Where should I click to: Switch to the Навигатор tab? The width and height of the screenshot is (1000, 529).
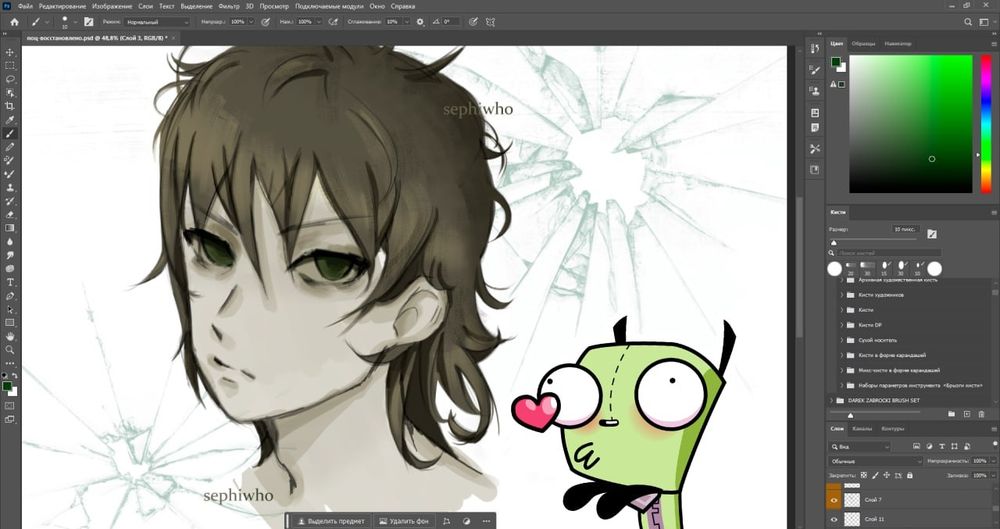[898, 44]
